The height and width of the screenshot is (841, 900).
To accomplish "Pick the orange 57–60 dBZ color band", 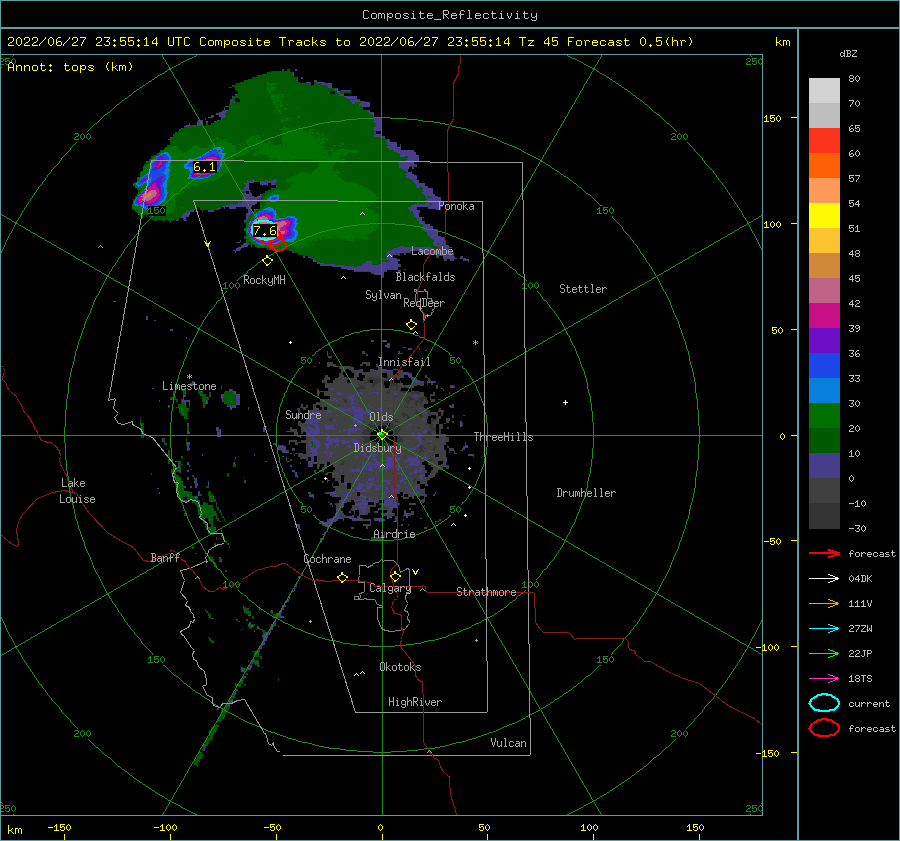I will click(824, 166).
